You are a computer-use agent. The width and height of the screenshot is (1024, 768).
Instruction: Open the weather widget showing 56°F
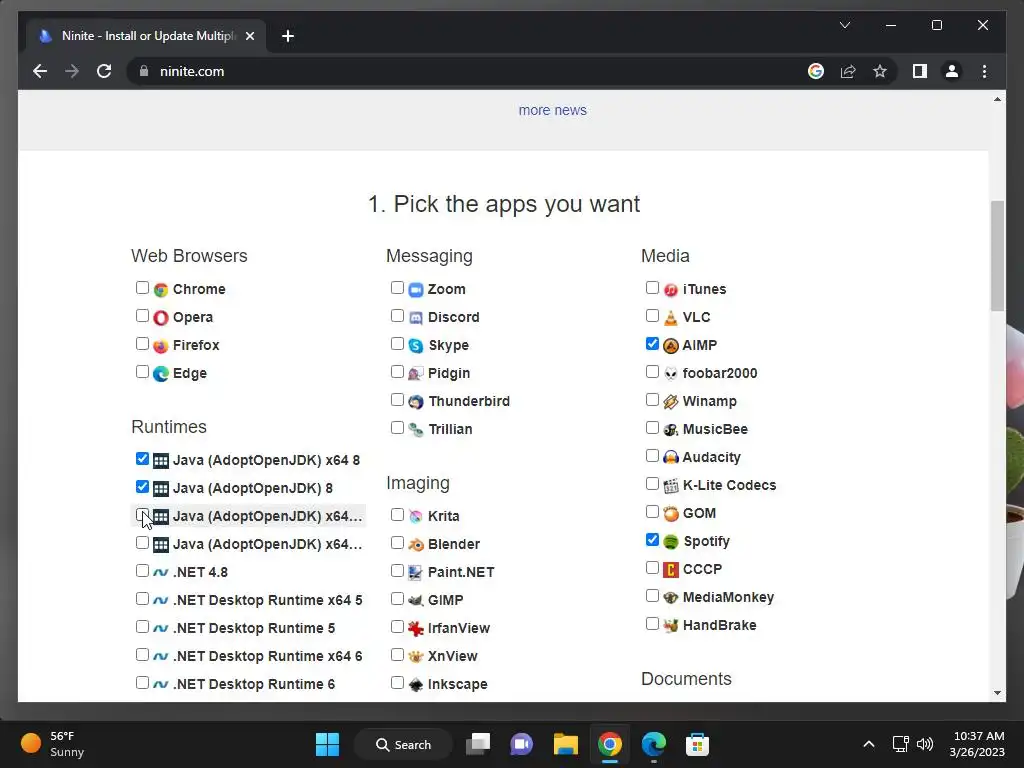53,744
